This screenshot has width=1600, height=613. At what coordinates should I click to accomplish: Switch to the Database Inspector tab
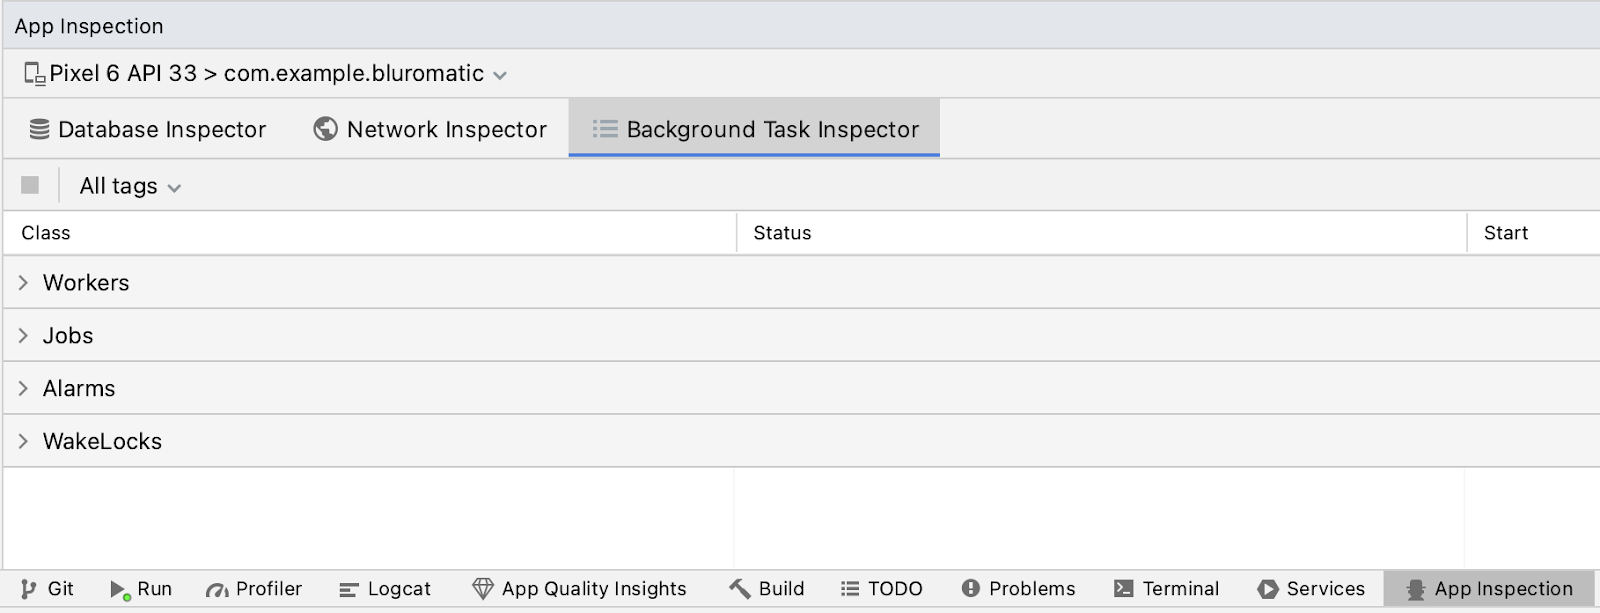pyautogui.click(x=148, y=130)
